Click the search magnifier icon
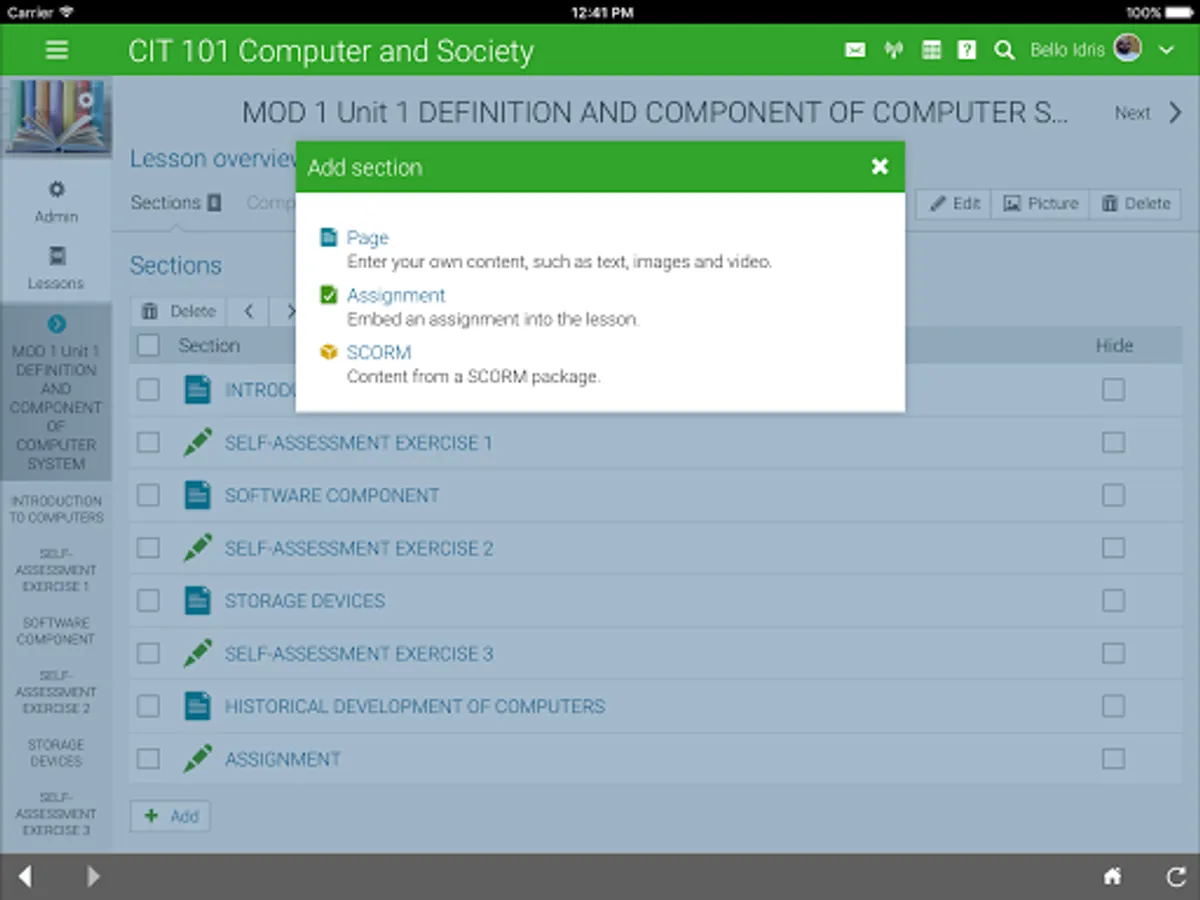 click(x=1005, y=50)
